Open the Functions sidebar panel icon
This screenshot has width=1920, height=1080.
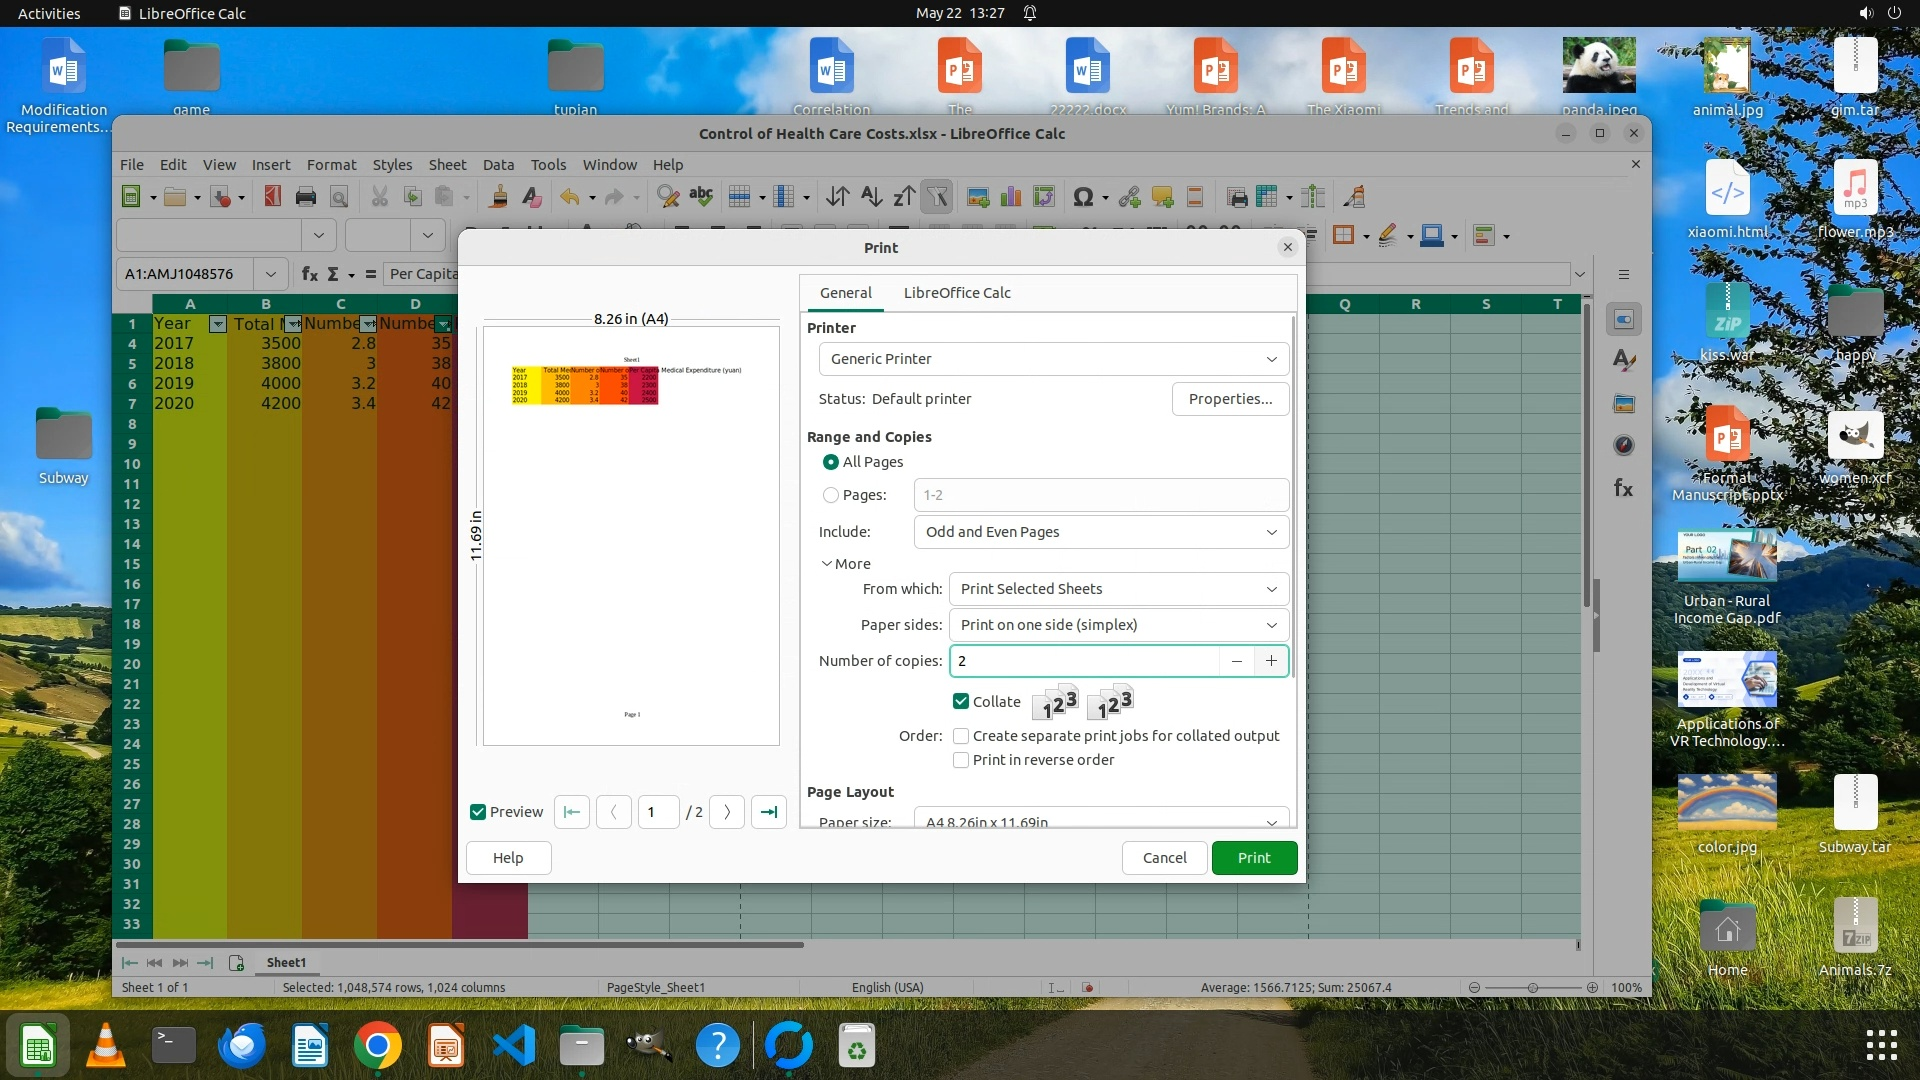point(1623,489)
